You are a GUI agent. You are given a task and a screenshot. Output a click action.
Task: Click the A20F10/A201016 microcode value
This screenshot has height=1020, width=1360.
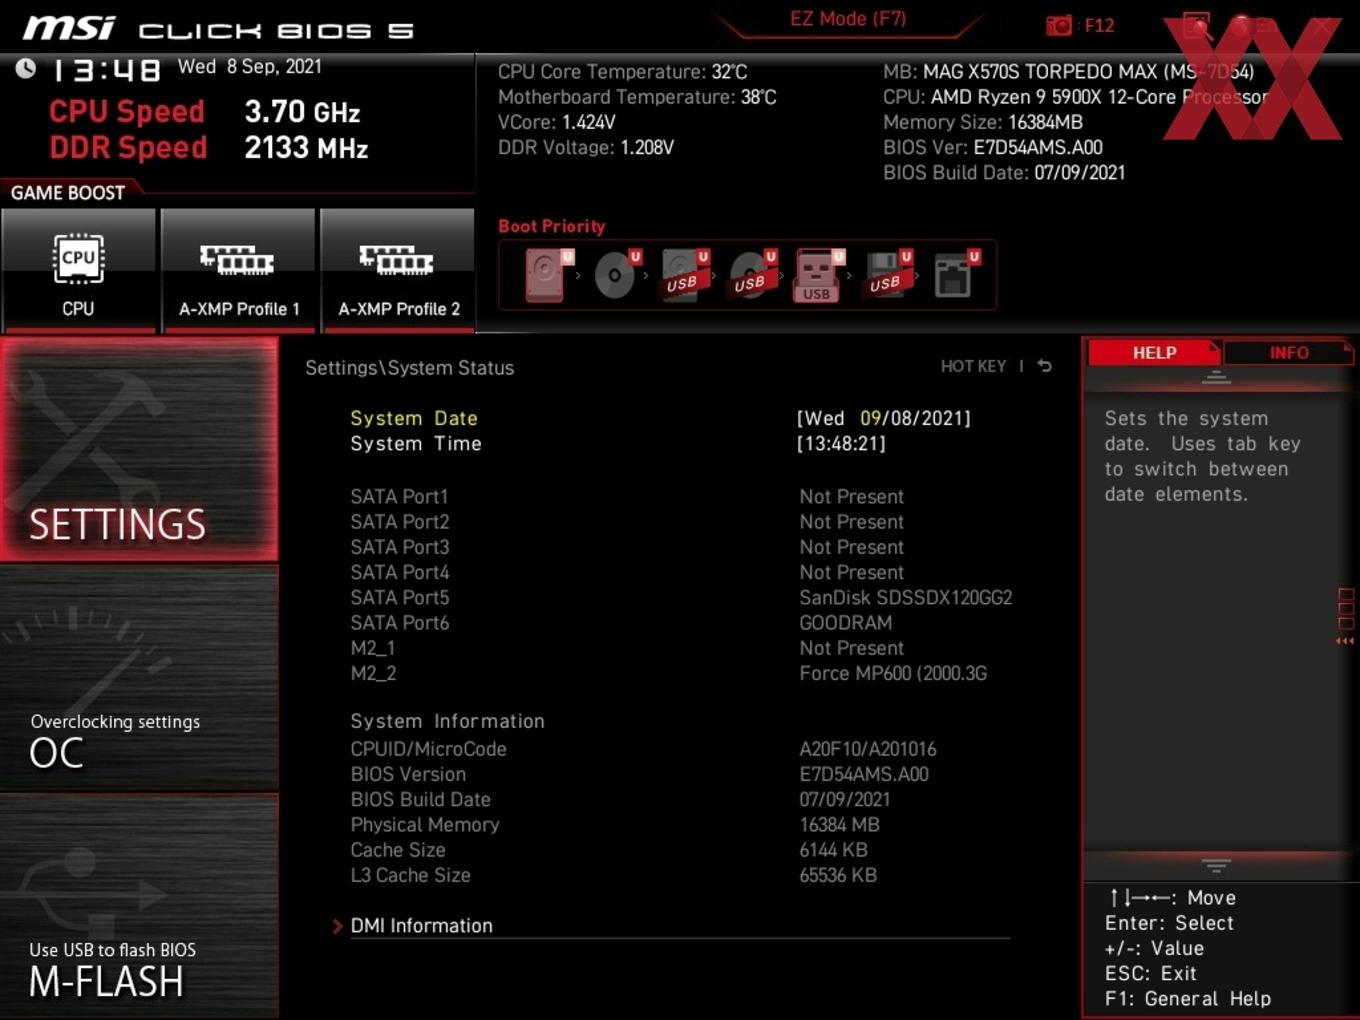coord(868,749)
